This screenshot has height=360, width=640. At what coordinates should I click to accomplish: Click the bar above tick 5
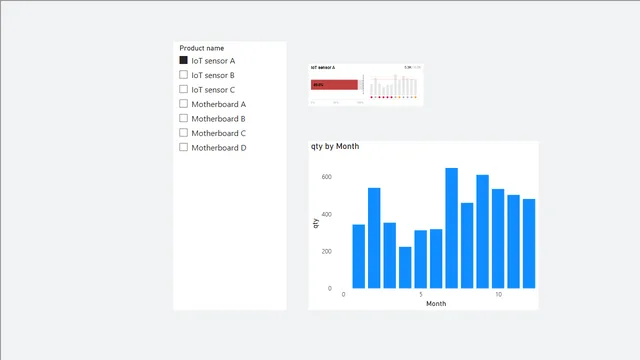(x=421, y=259)
